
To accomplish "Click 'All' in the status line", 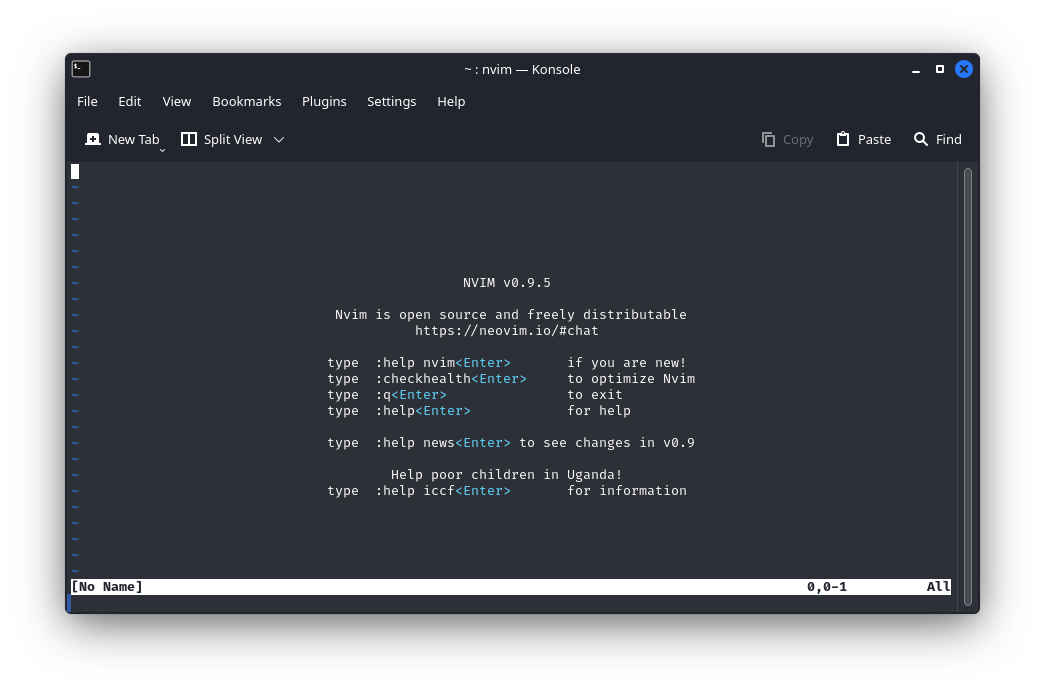I will tap(938, 586).
